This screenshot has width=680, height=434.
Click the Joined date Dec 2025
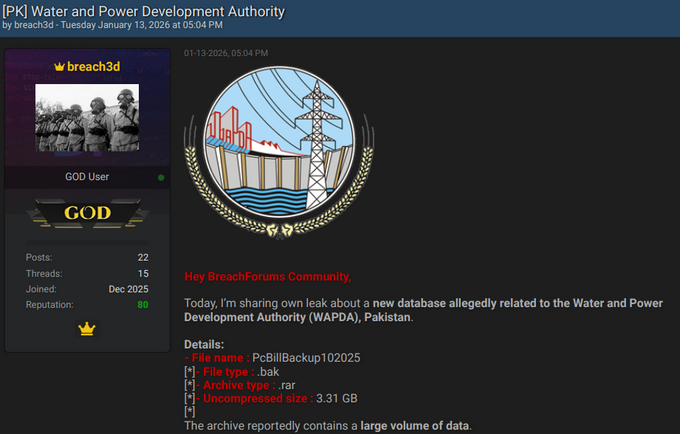pos(128,289)
